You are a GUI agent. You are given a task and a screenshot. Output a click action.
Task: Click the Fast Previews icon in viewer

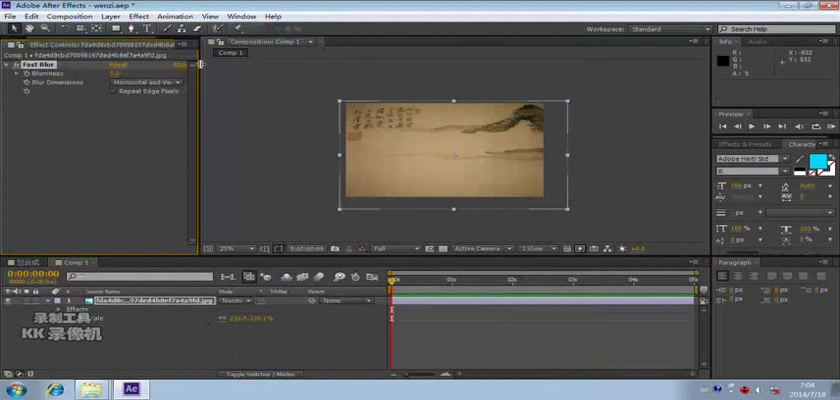[580, 249]
